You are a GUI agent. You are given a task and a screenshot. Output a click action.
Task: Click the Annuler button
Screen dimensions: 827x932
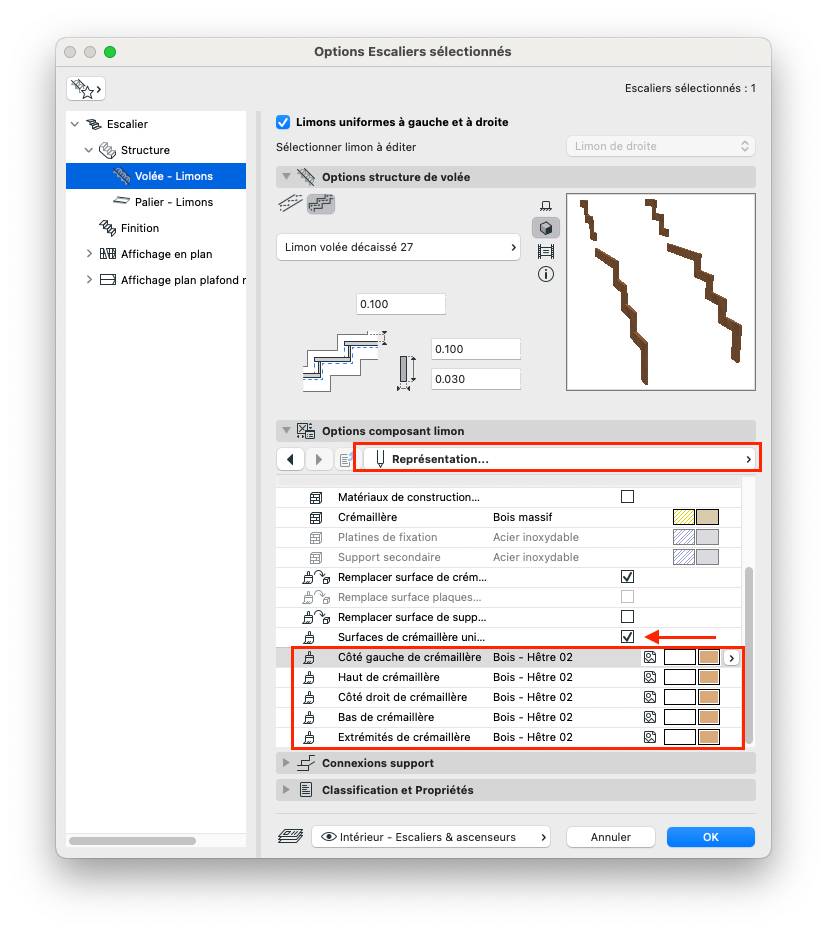tap(611, 837)
